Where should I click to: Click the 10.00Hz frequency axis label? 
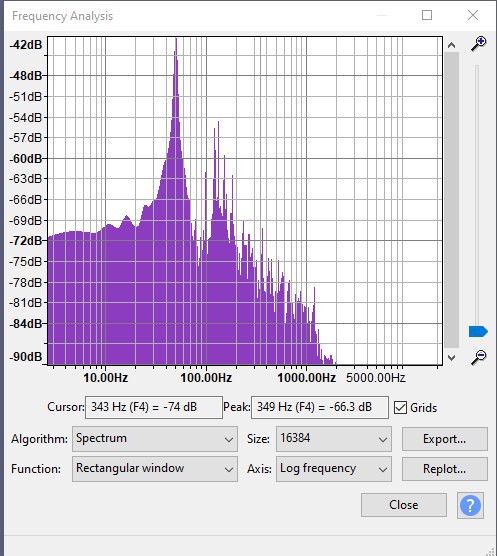106,378
